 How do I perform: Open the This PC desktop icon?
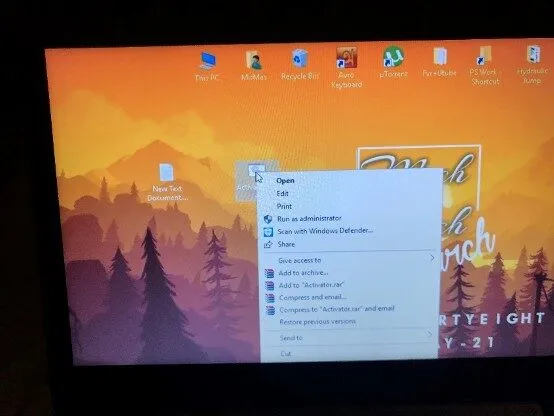pyautogui.click(x=207, y=67)
